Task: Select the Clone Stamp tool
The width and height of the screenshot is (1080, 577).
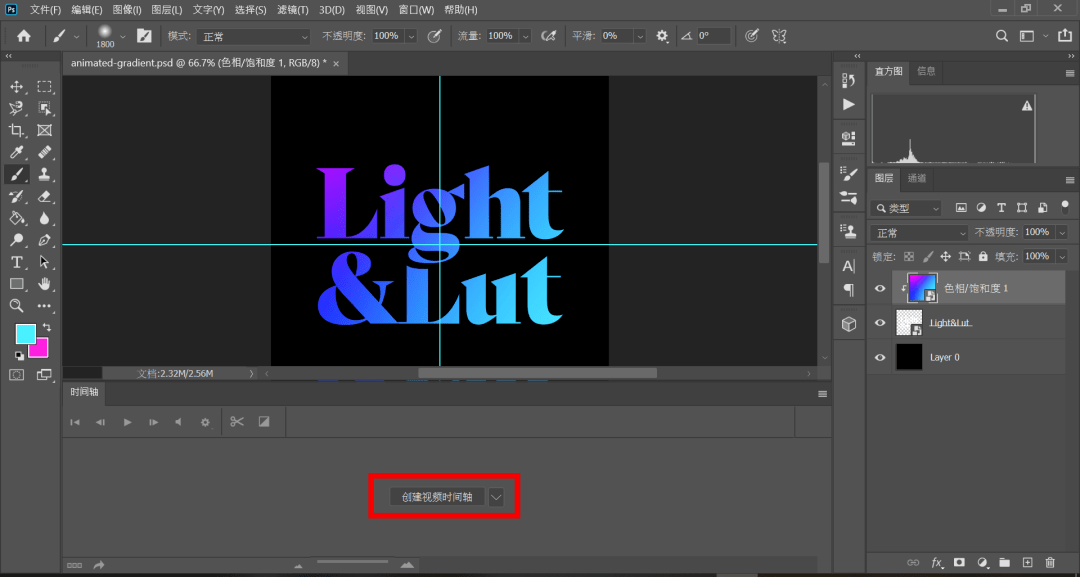Action: click(x=45, y=174)
